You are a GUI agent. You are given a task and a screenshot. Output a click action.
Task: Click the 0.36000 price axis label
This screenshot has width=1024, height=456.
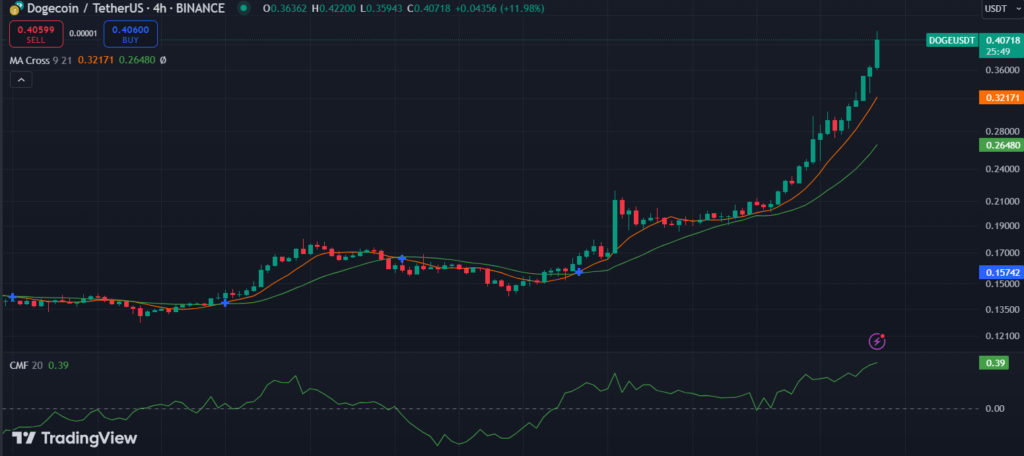click(1002, 70)
